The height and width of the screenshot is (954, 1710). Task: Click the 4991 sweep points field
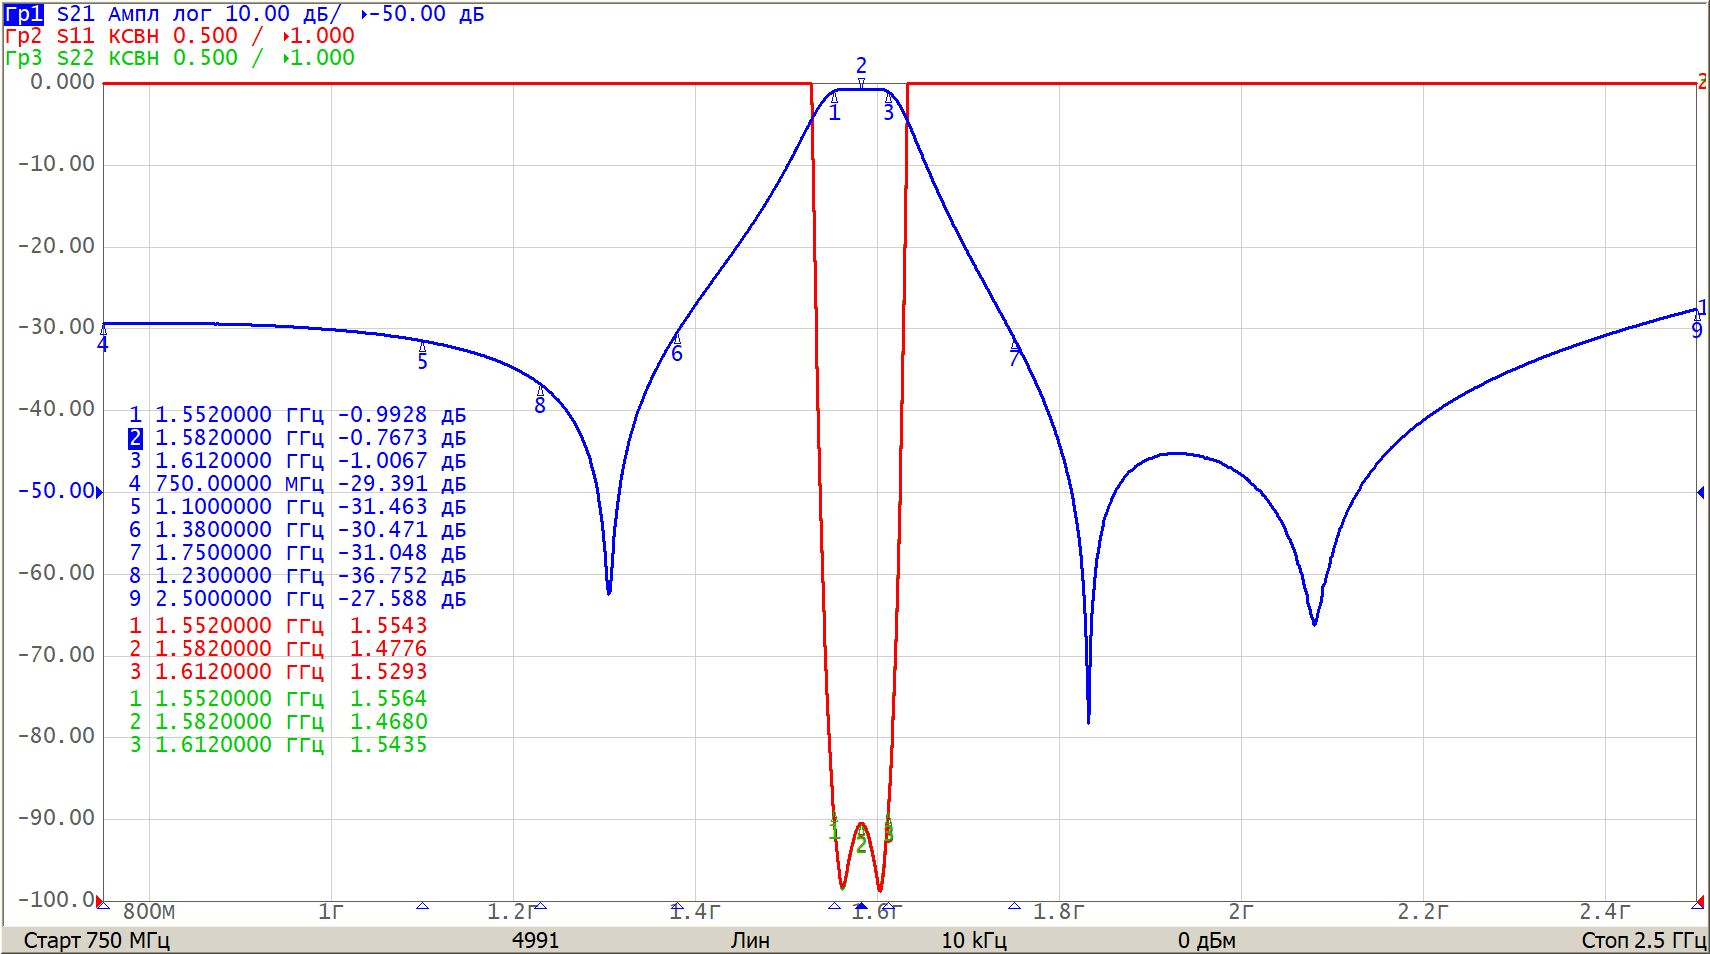tap(535, 940)
